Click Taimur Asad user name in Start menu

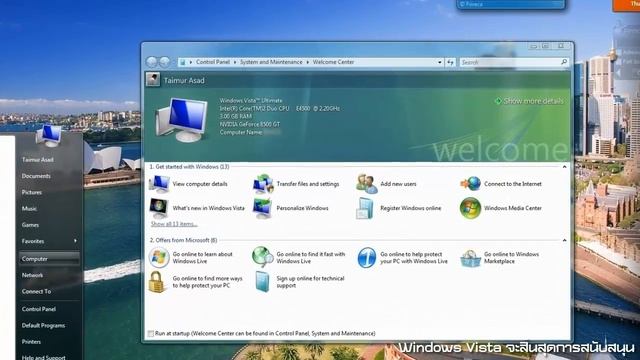click(x=38, y=160)
